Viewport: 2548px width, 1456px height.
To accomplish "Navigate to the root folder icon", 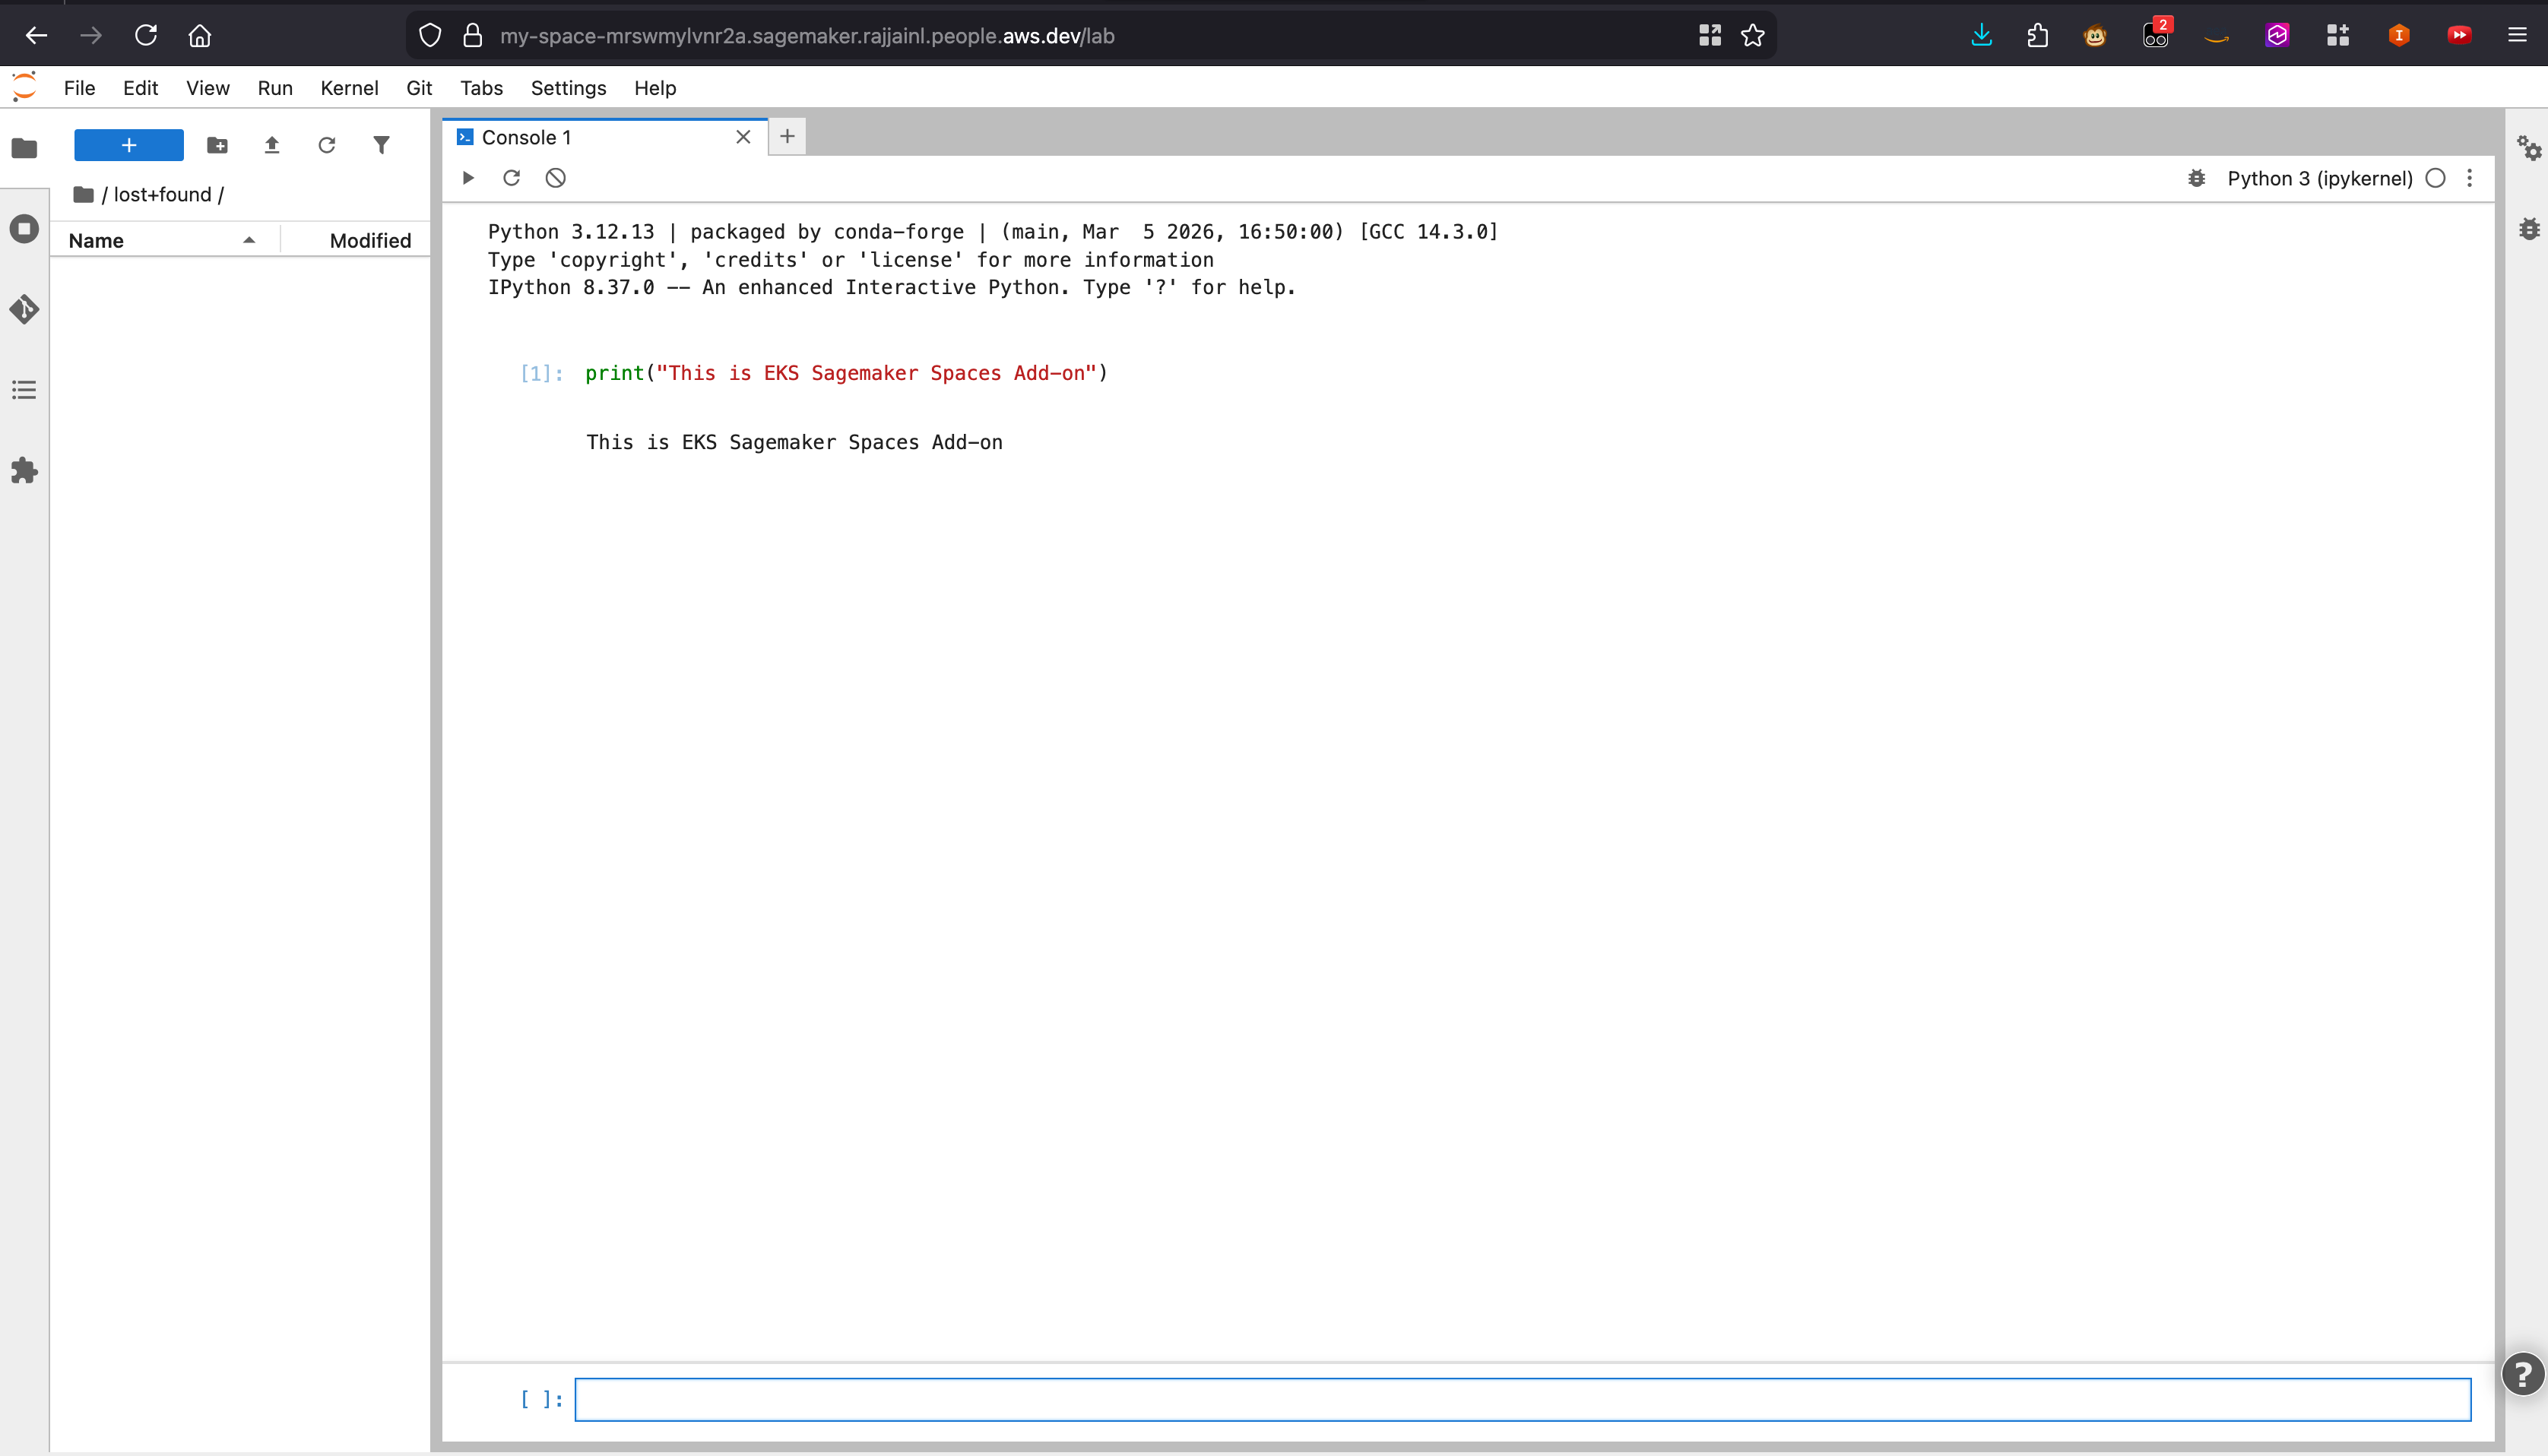I will (84, 194).
